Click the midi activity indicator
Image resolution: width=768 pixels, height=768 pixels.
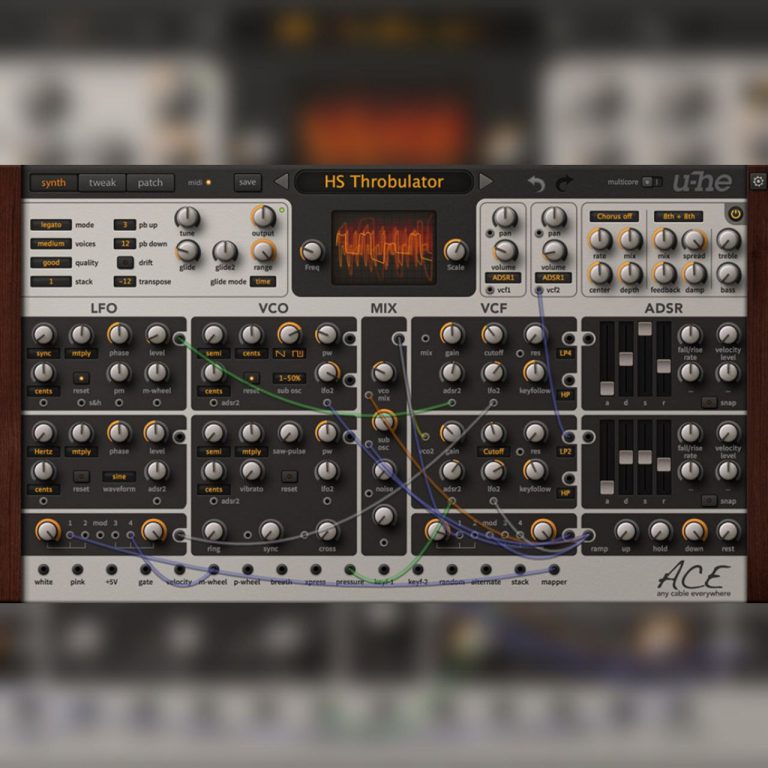click(208, 182)
